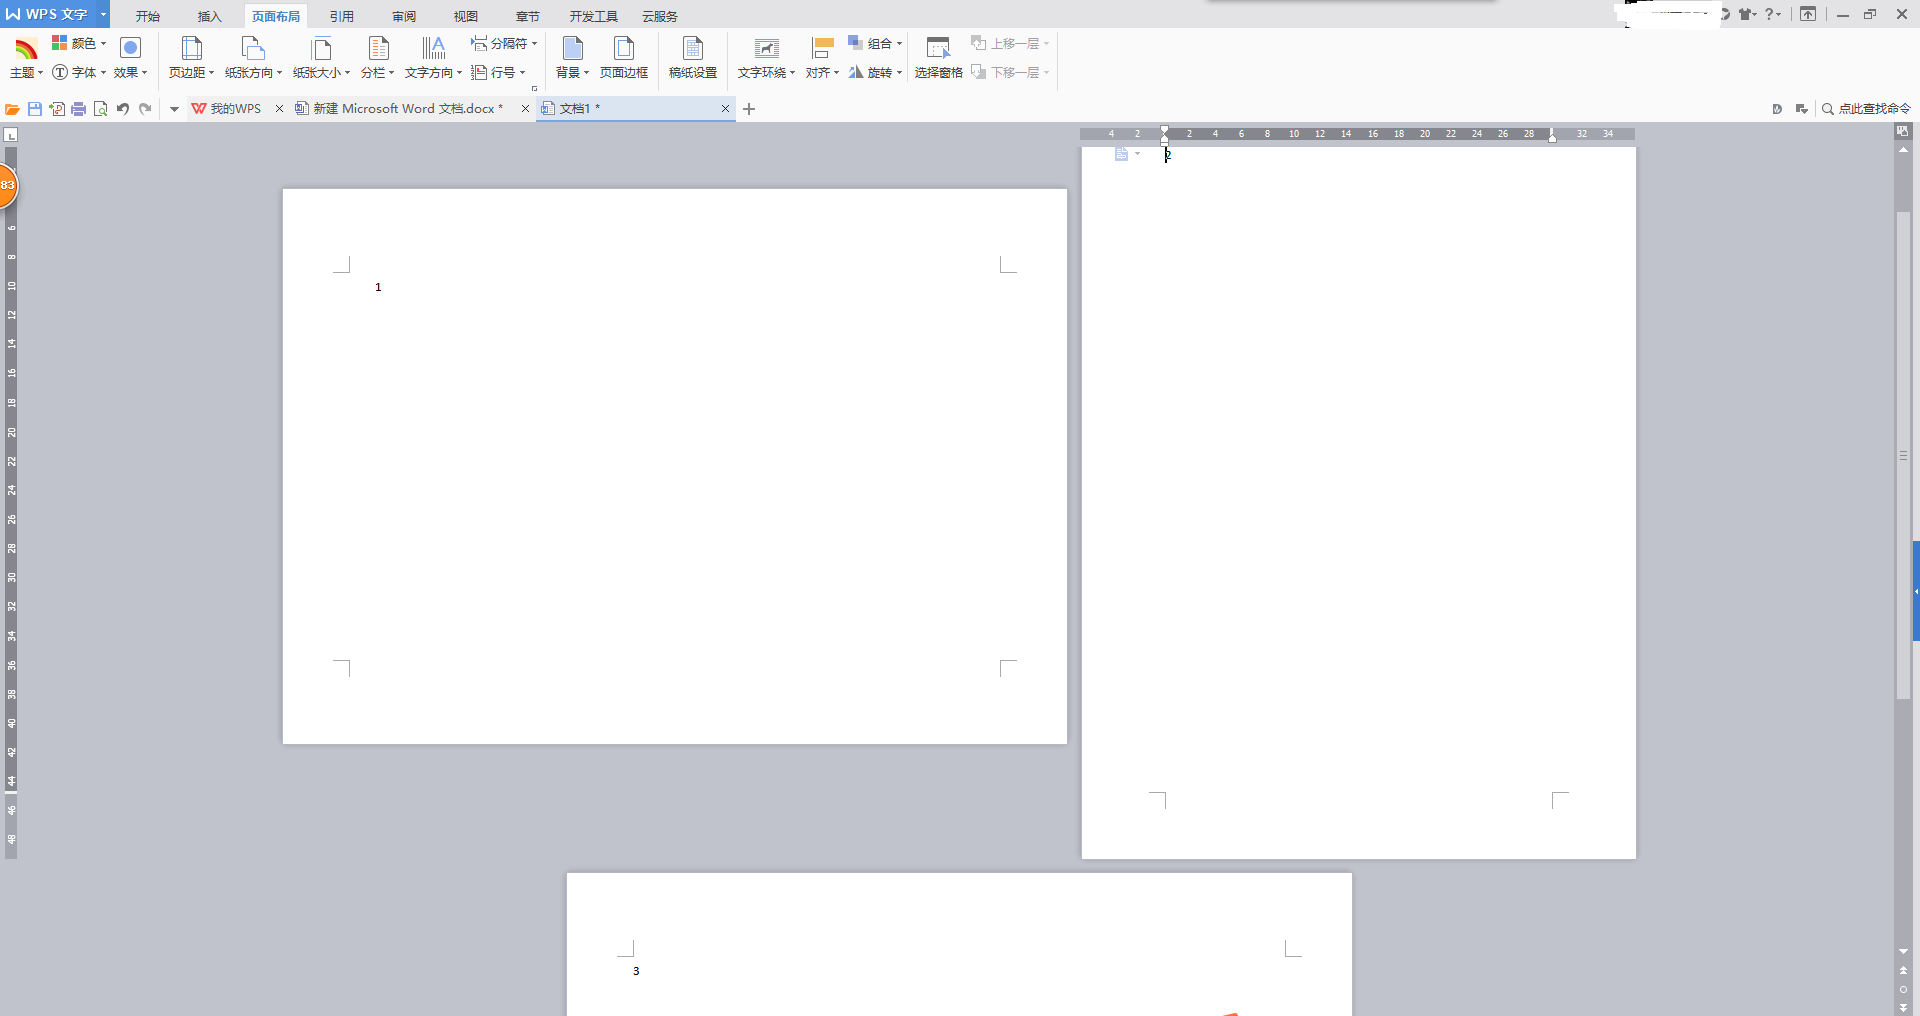Open the 颜色 theme colors dropdown
This screenshot has width=1920, height=1016.
[x=80, y=43]
